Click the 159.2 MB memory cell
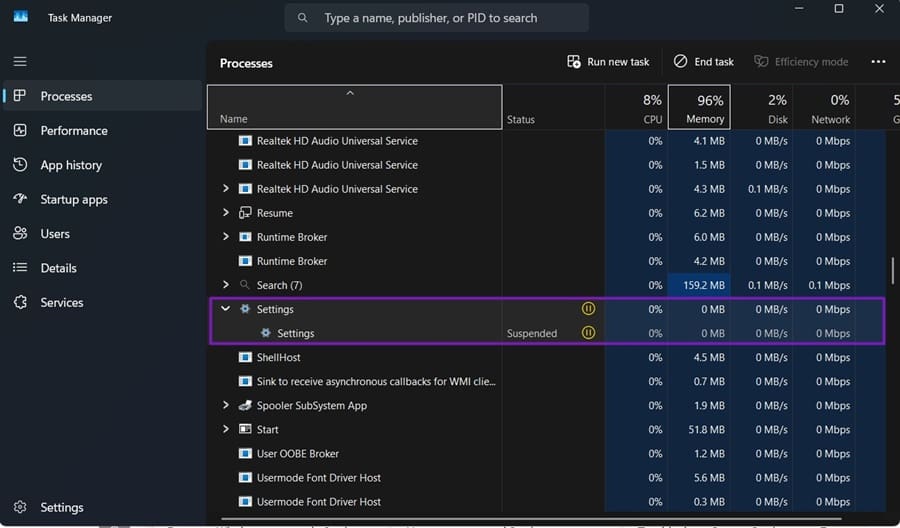Viewport: 900px width, 528px height. click(699, 285)
